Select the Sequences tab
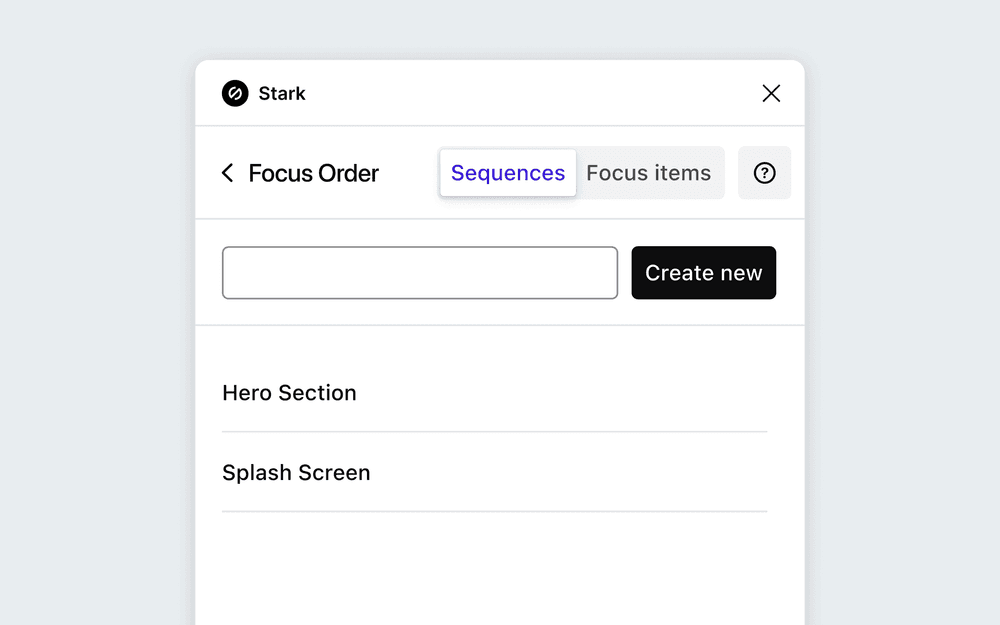Image resolution: width=1000 pixels, height=625 pixels. [x=507, y=173]
